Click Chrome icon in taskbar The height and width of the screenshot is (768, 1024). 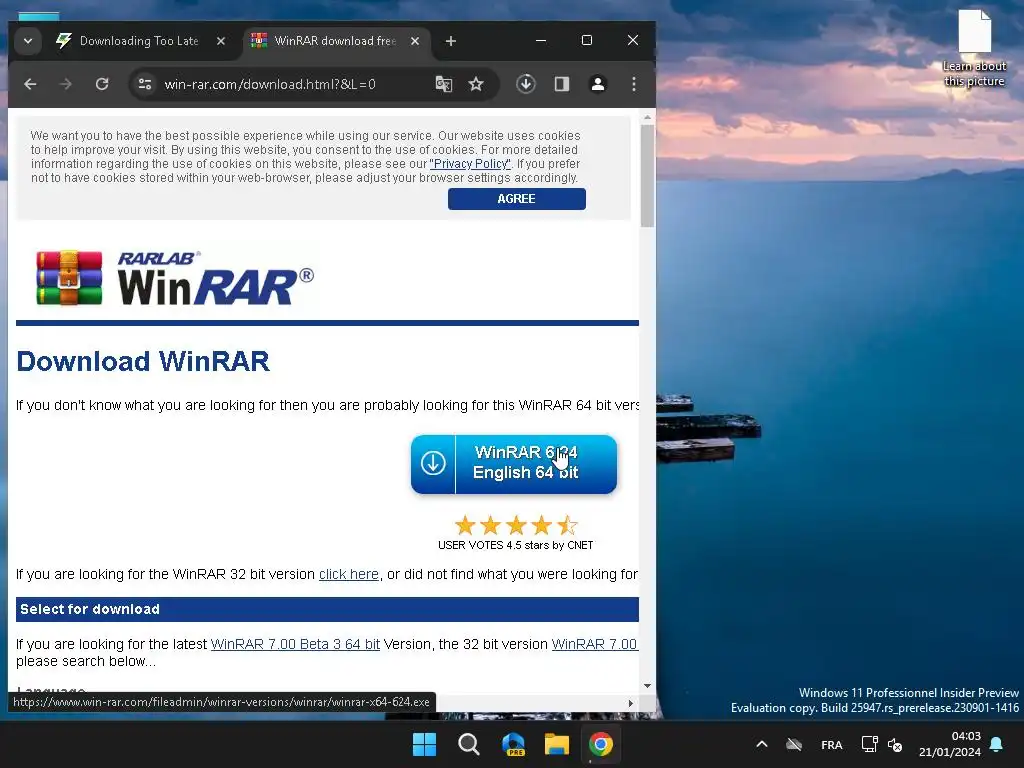601,744
